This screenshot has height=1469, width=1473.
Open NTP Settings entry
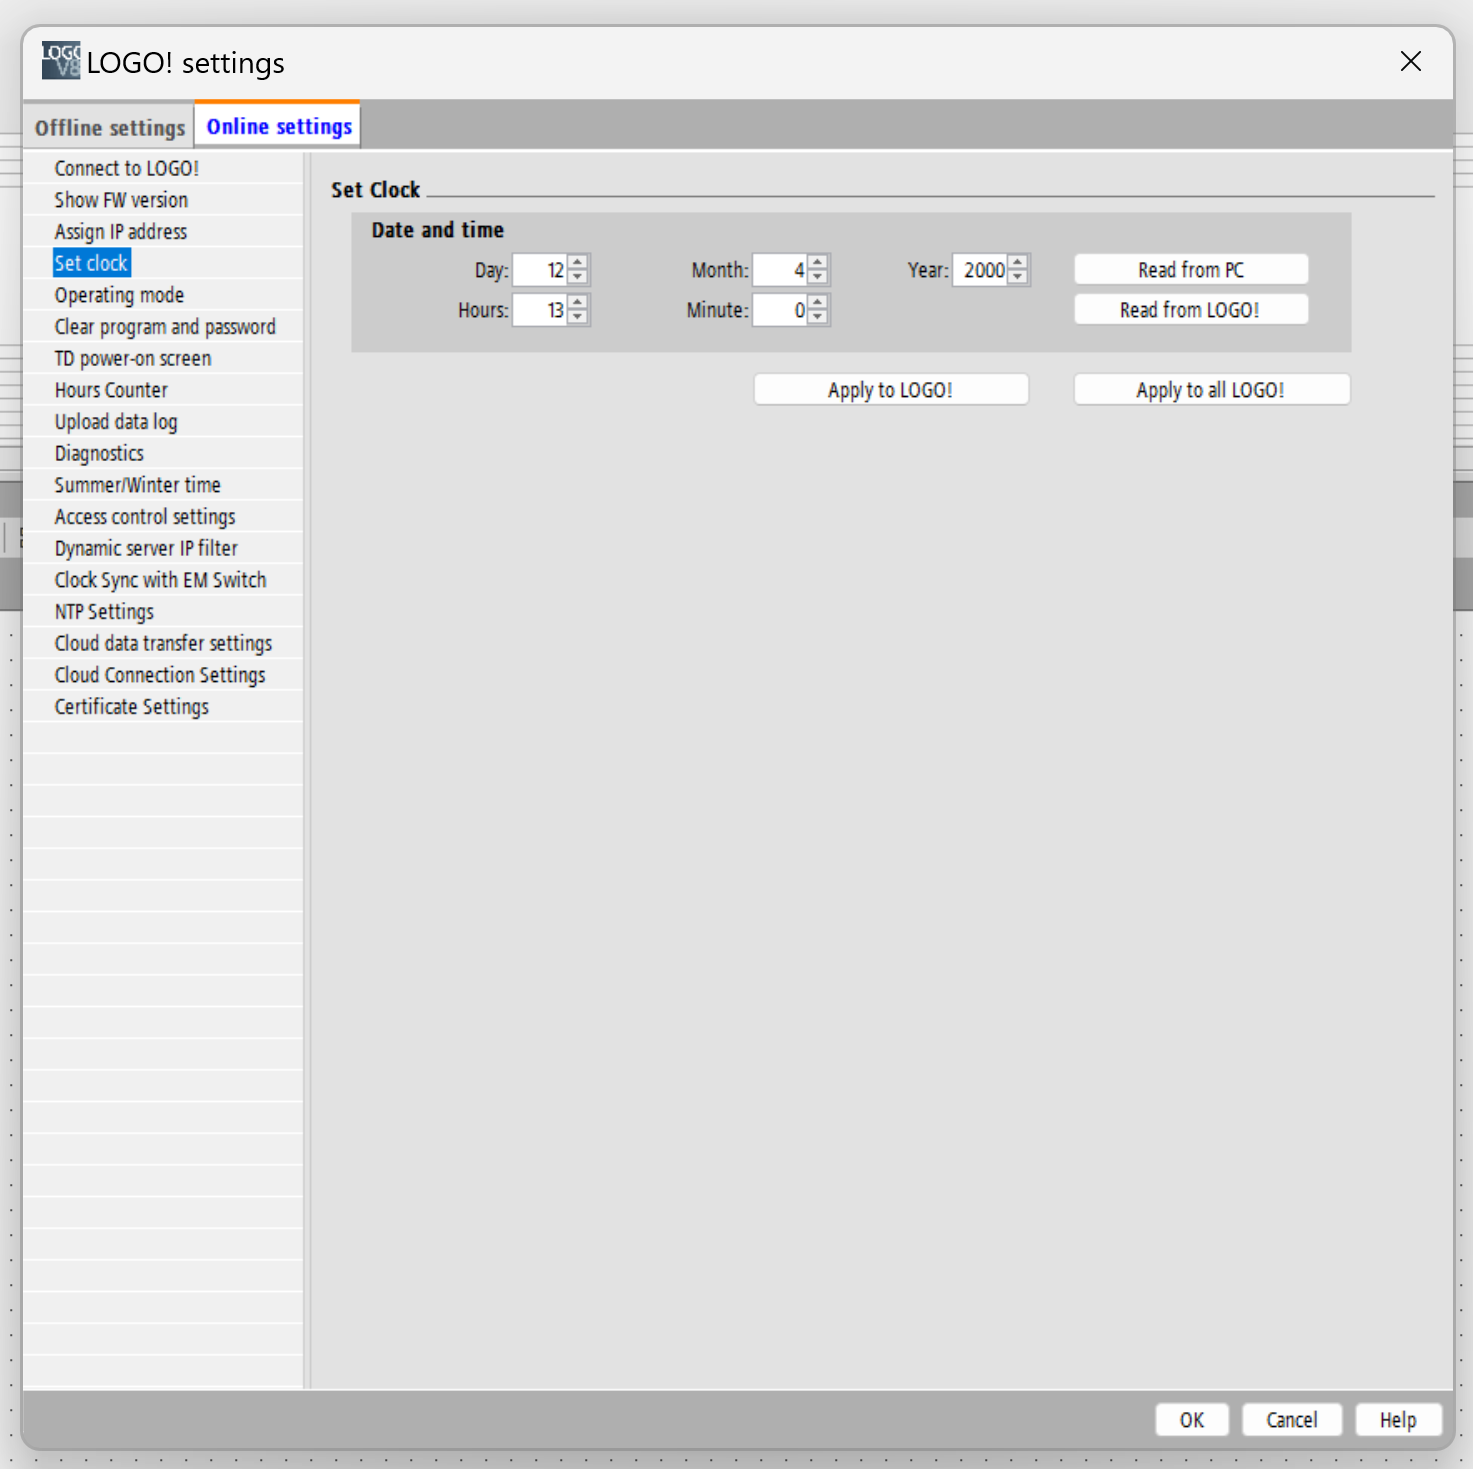click(x=104, y=612)
